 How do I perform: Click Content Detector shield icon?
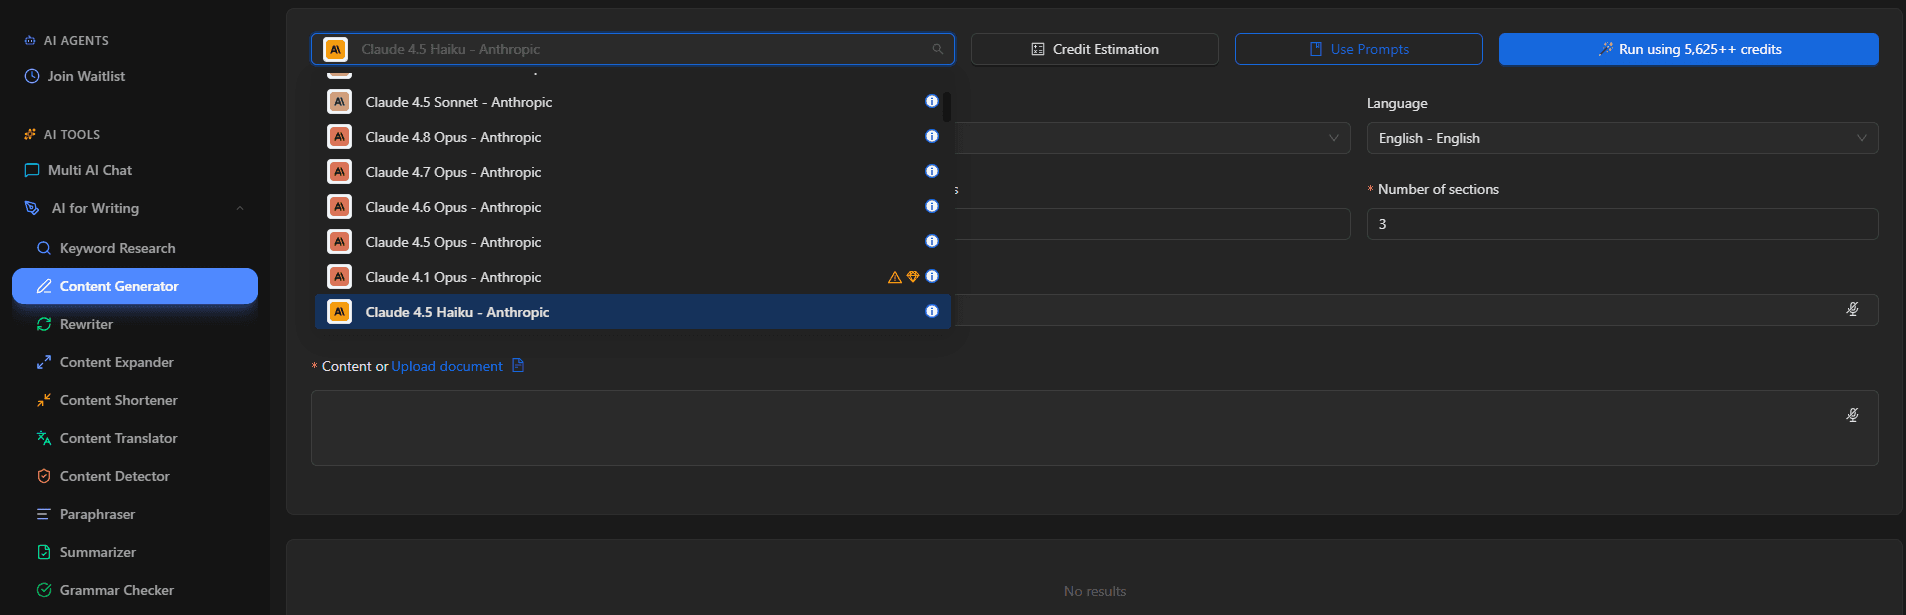point(44,476)
